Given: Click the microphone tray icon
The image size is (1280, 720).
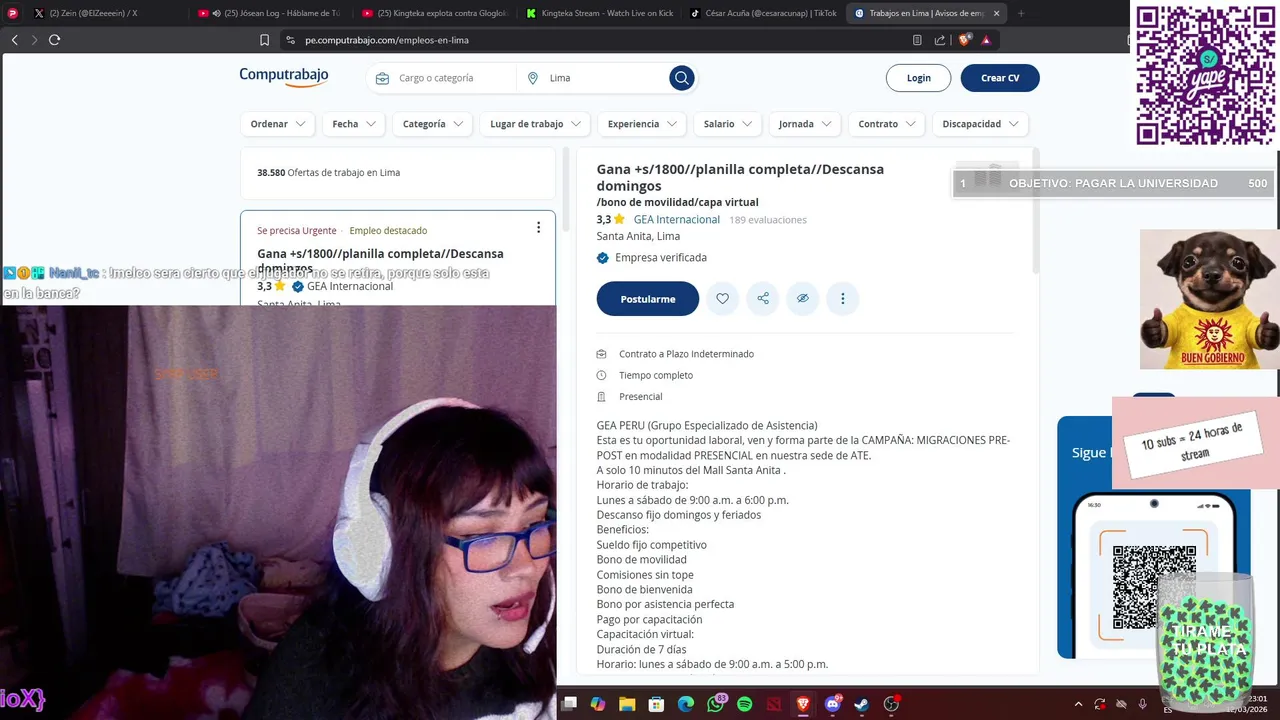Looking at the screenshot, I should click(x=1142, y=704).
